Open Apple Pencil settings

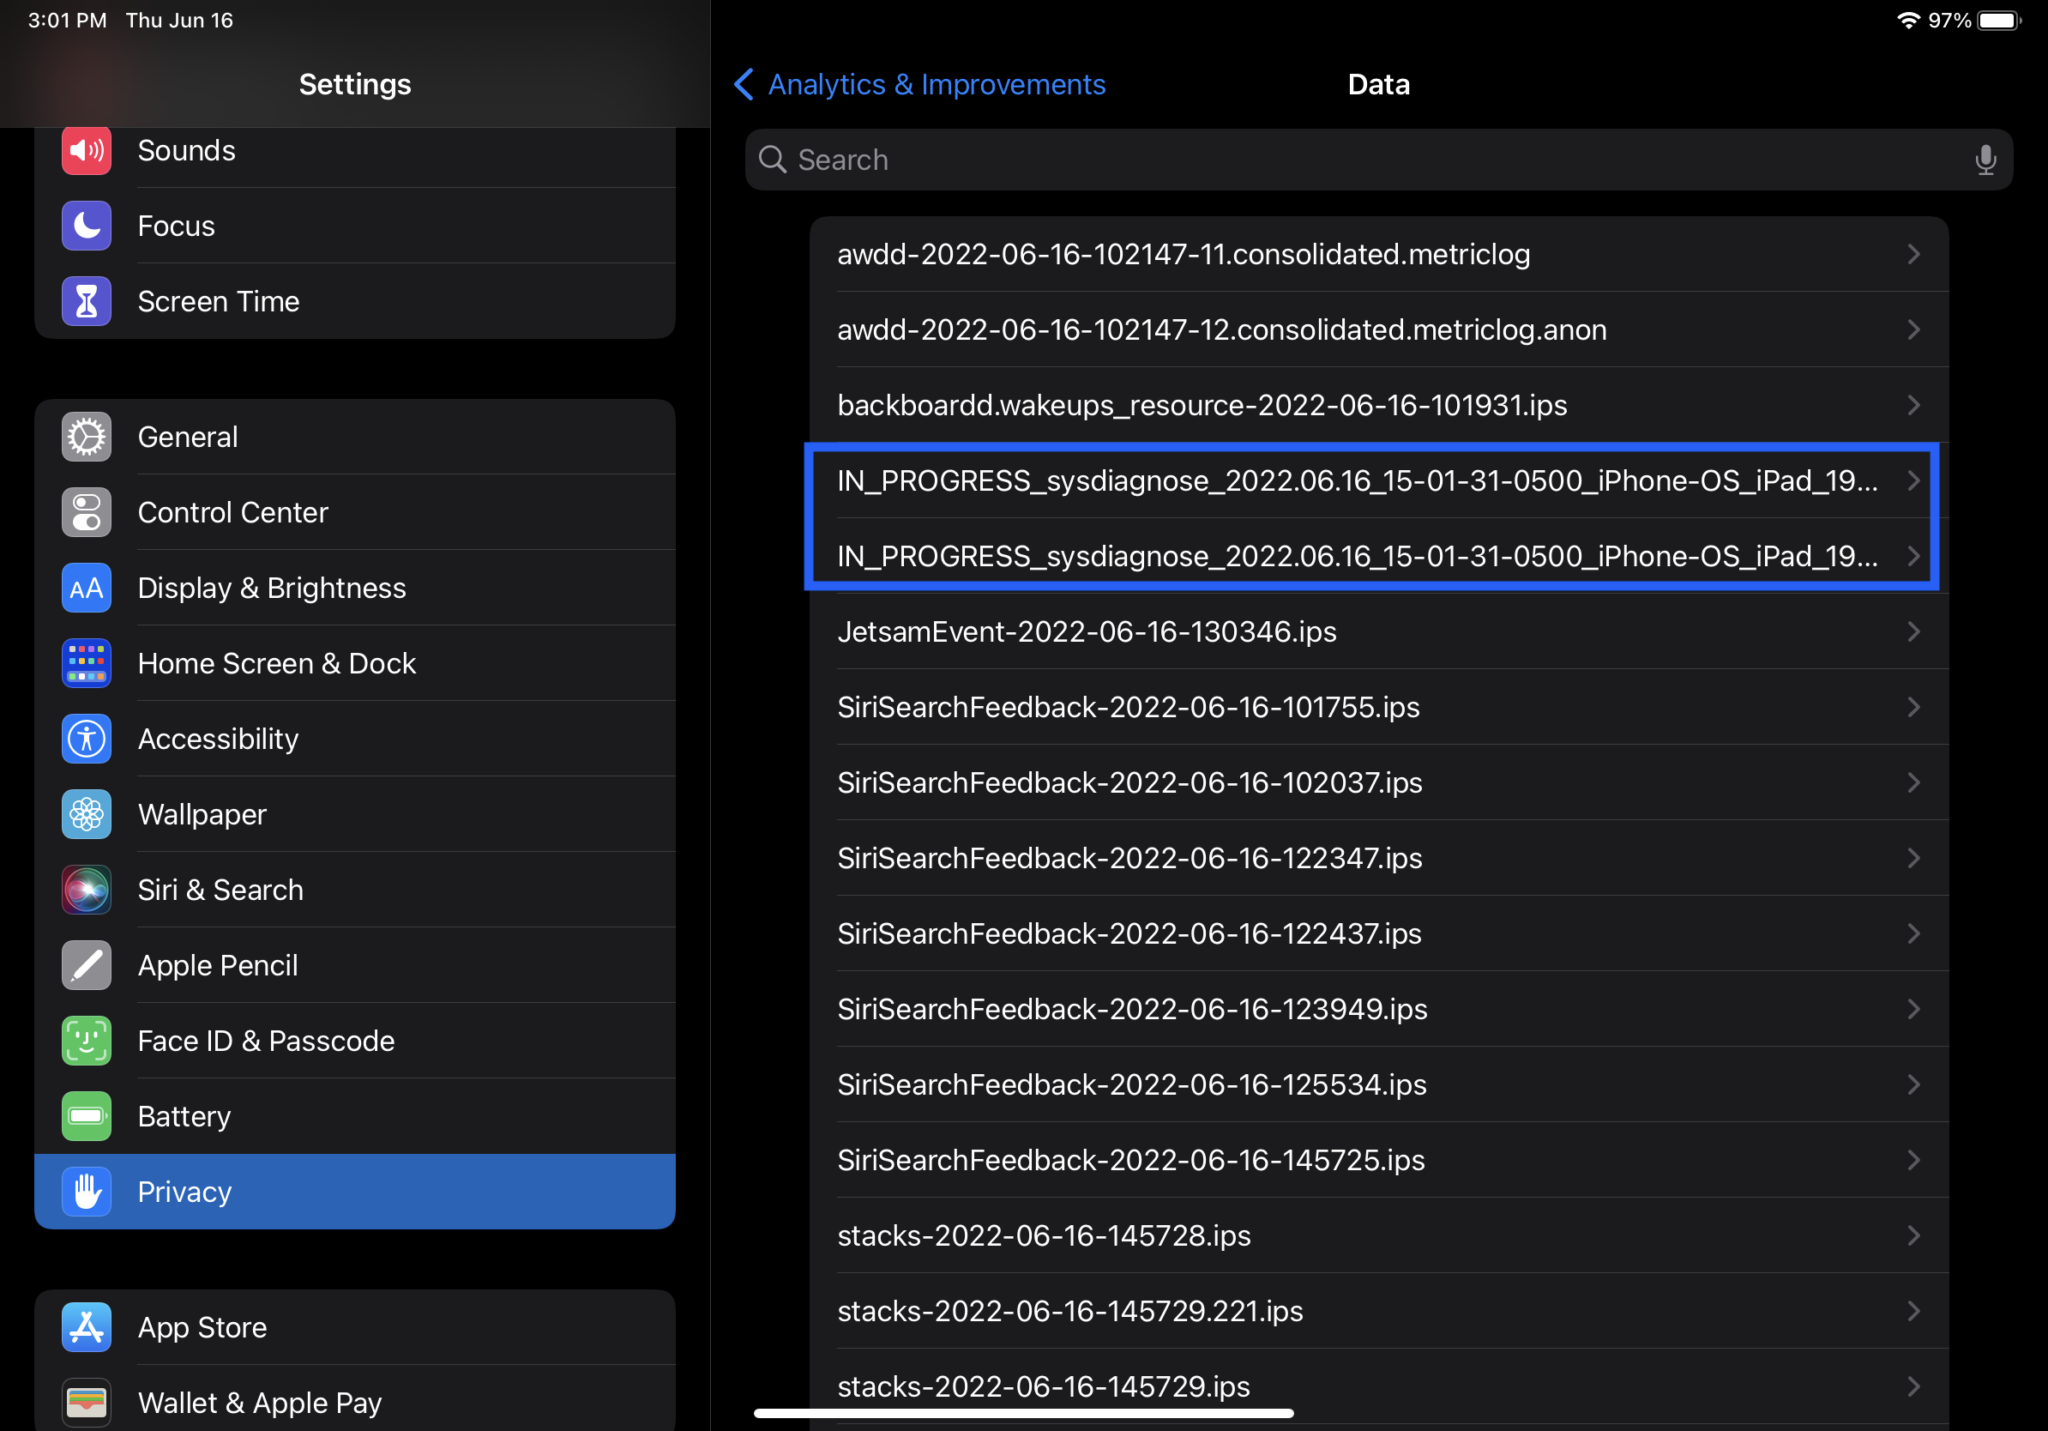[355, 965]
